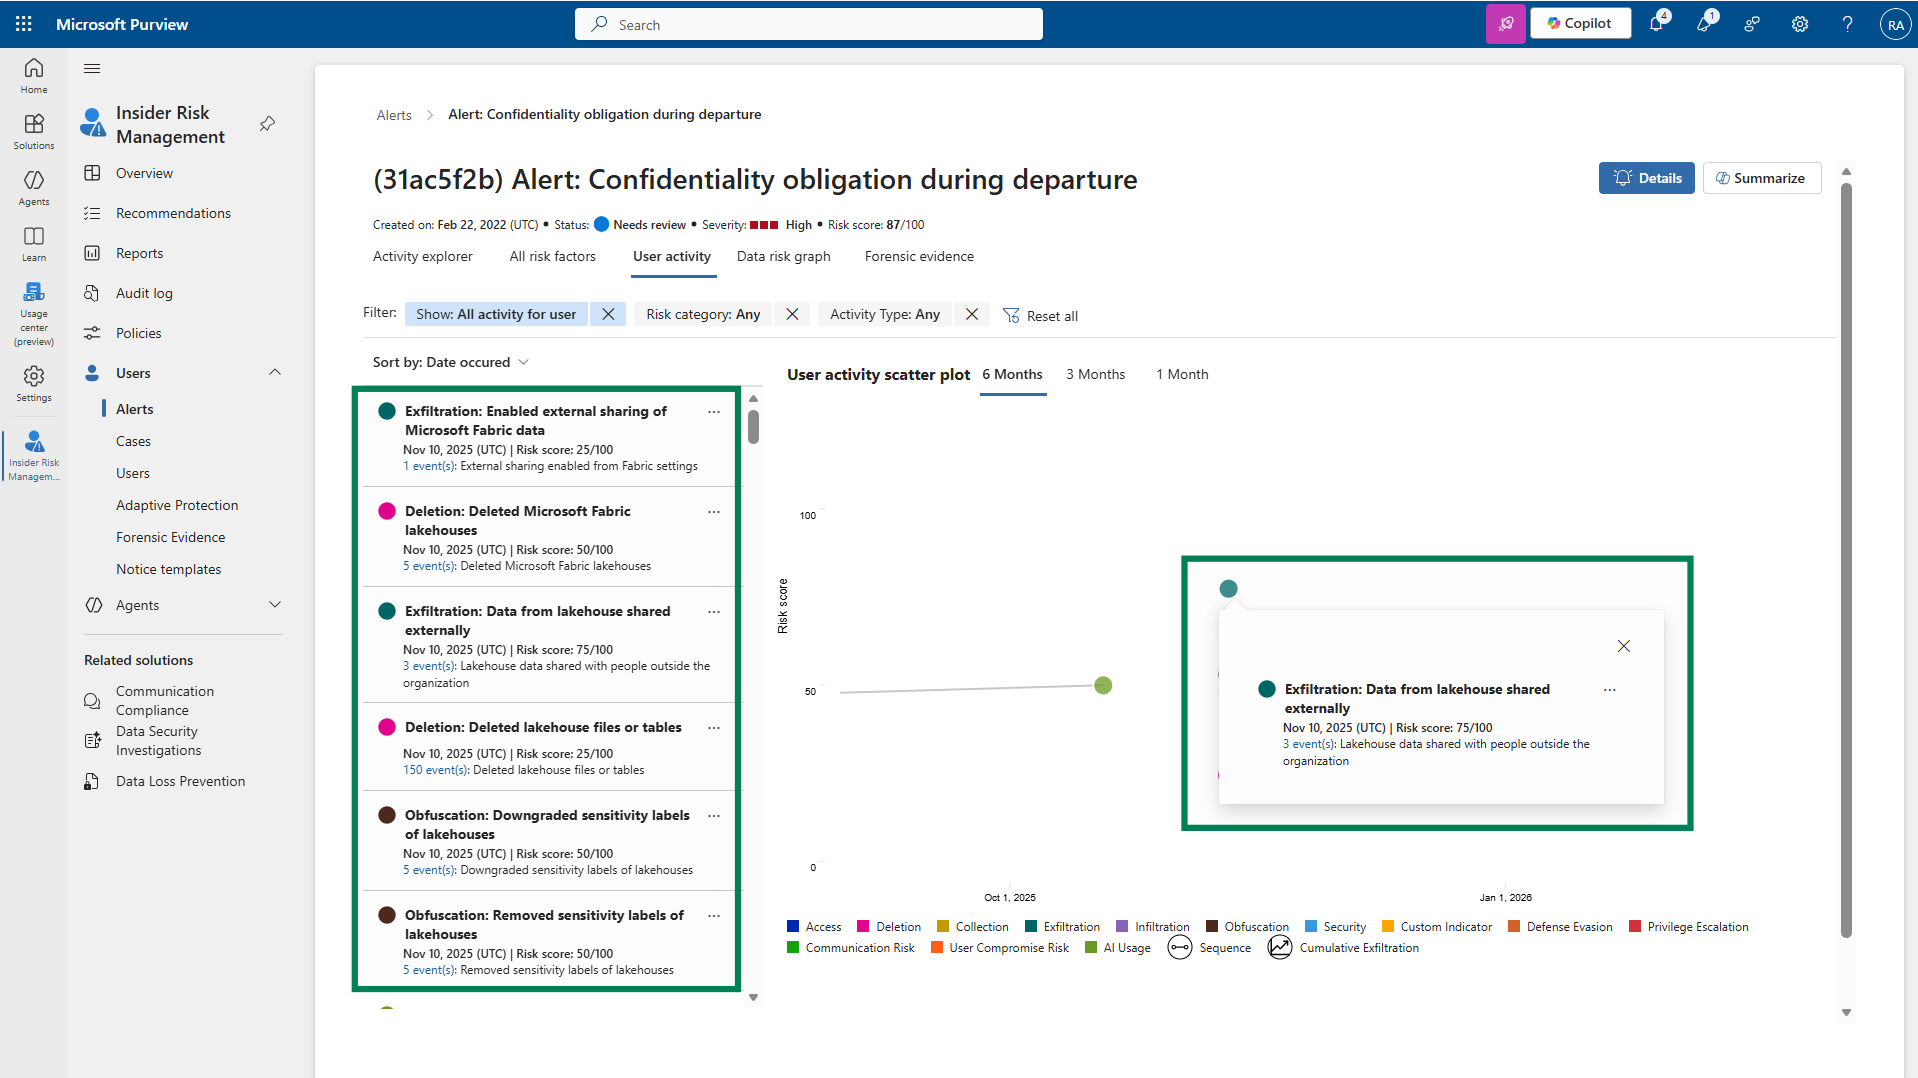Remove the Risk category: Any filter
This screenshot has height=1078, width=1918.
[792, 314]
